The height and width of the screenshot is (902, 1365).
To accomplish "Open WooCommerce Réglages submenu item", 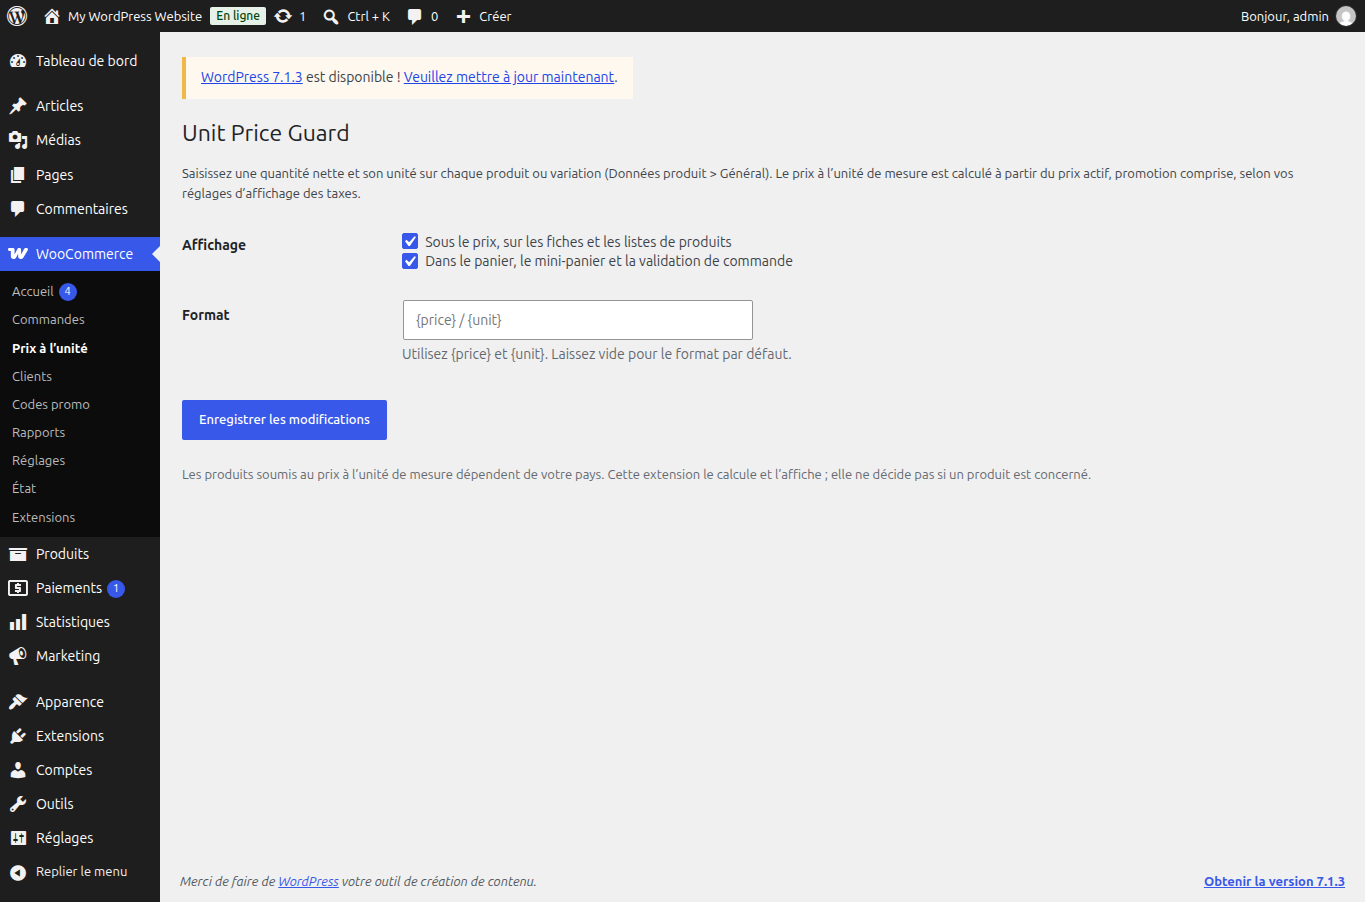I will point(38,460).
